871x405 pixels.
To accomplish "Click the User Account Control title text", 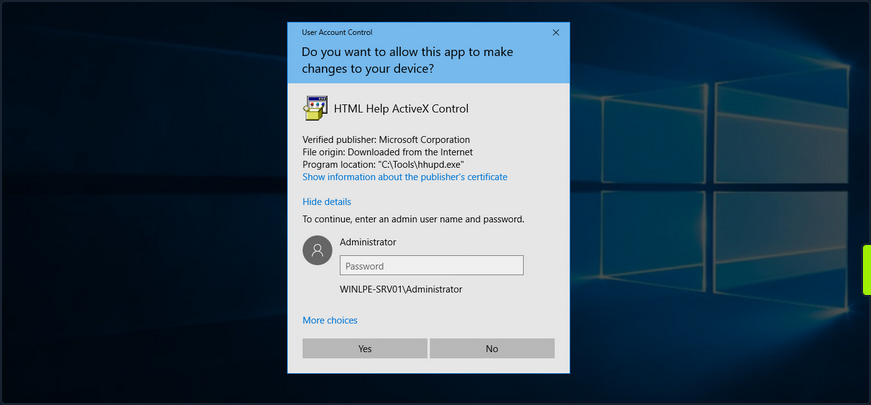I will (x=337, y=32).
